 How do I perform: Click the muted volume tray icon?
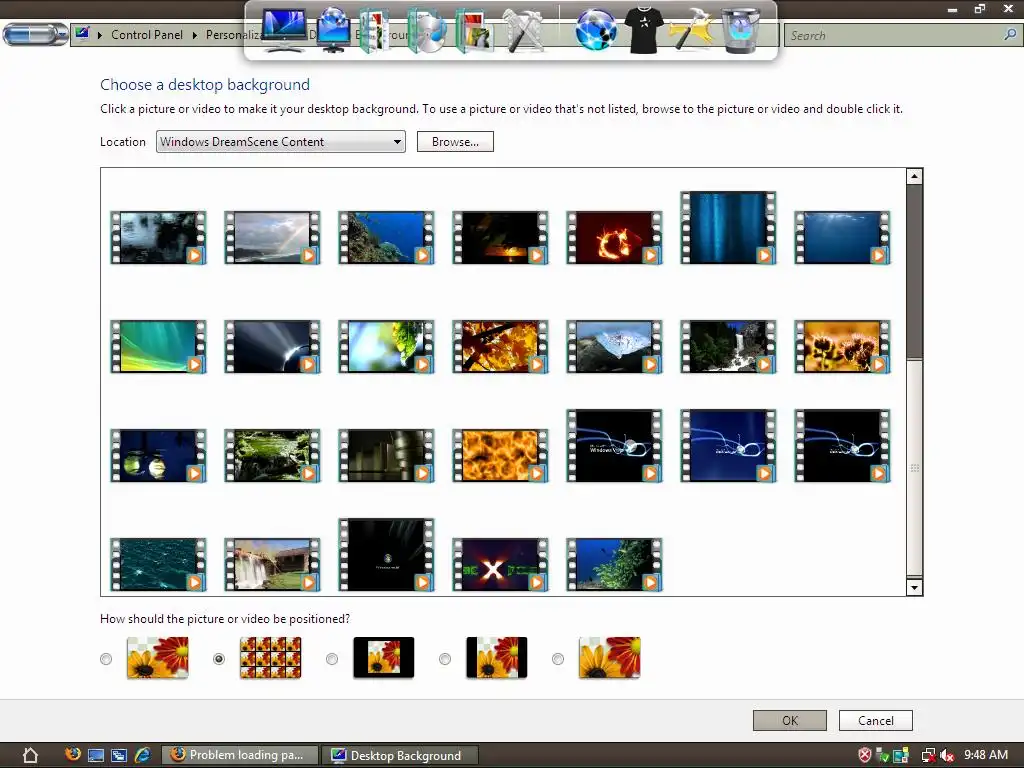point(946,756)
